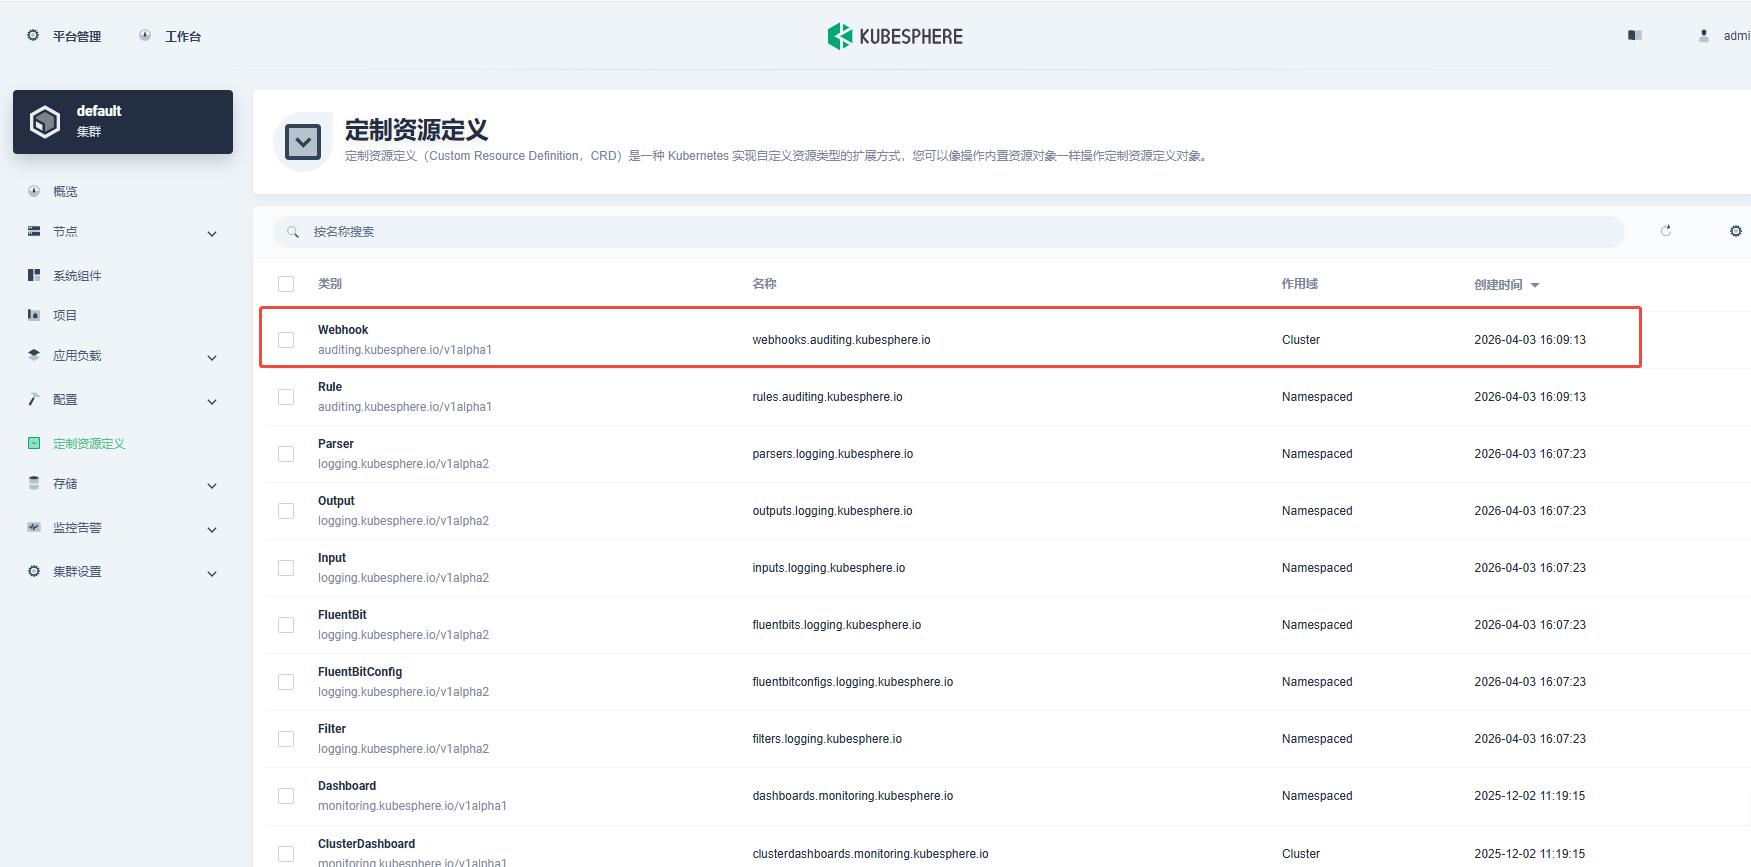Image resolution: width=1751 pixels, height=867 pixels.
Task: Click webhooks.auditing.kubesphere.io name cell
Action: tap(841, 340)
